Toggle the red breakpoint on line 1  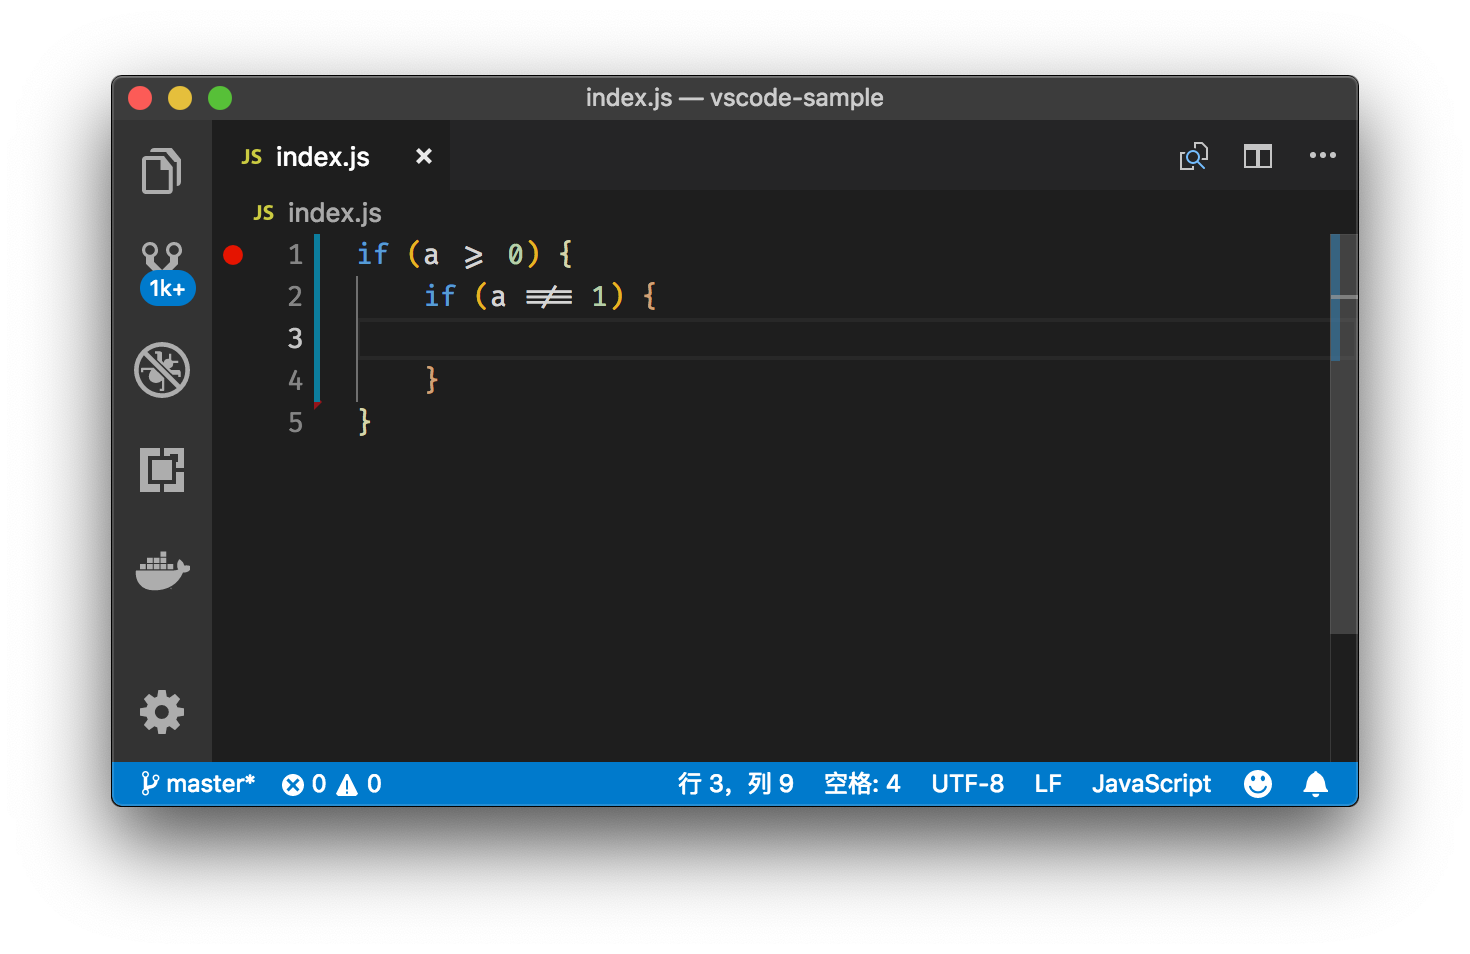pyautogui.click(x=233, y=255)
